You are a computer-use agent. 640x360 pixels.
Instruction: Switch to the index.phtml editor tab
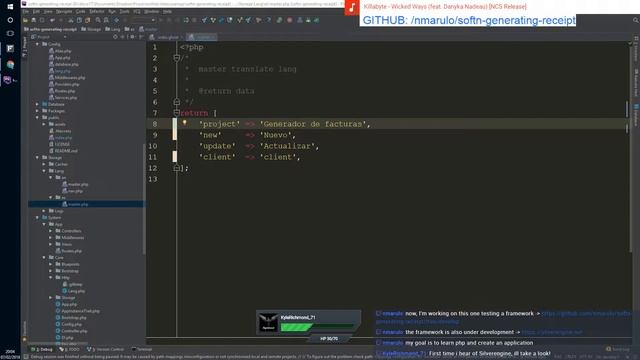pos(165,37)
